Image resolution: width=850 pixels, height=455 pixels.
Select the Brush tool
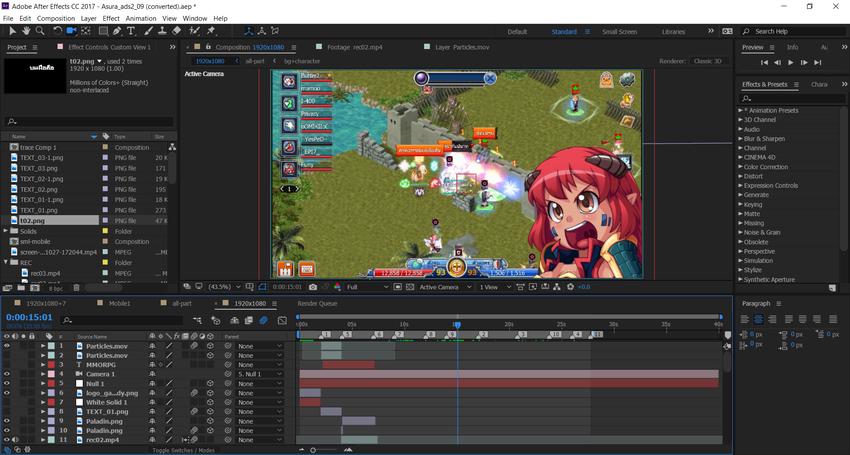pos(149,31)
